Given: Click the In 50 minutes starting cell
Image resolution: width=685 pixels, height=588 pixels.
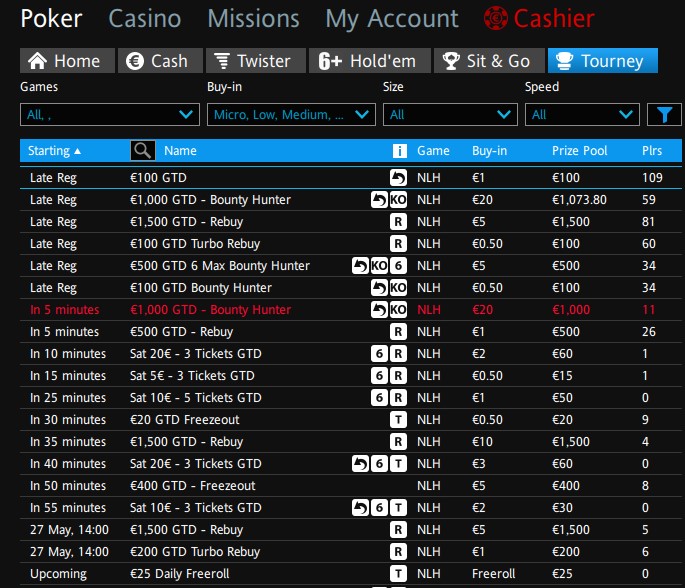Looking at the screenshot, I should pos(68,485).
